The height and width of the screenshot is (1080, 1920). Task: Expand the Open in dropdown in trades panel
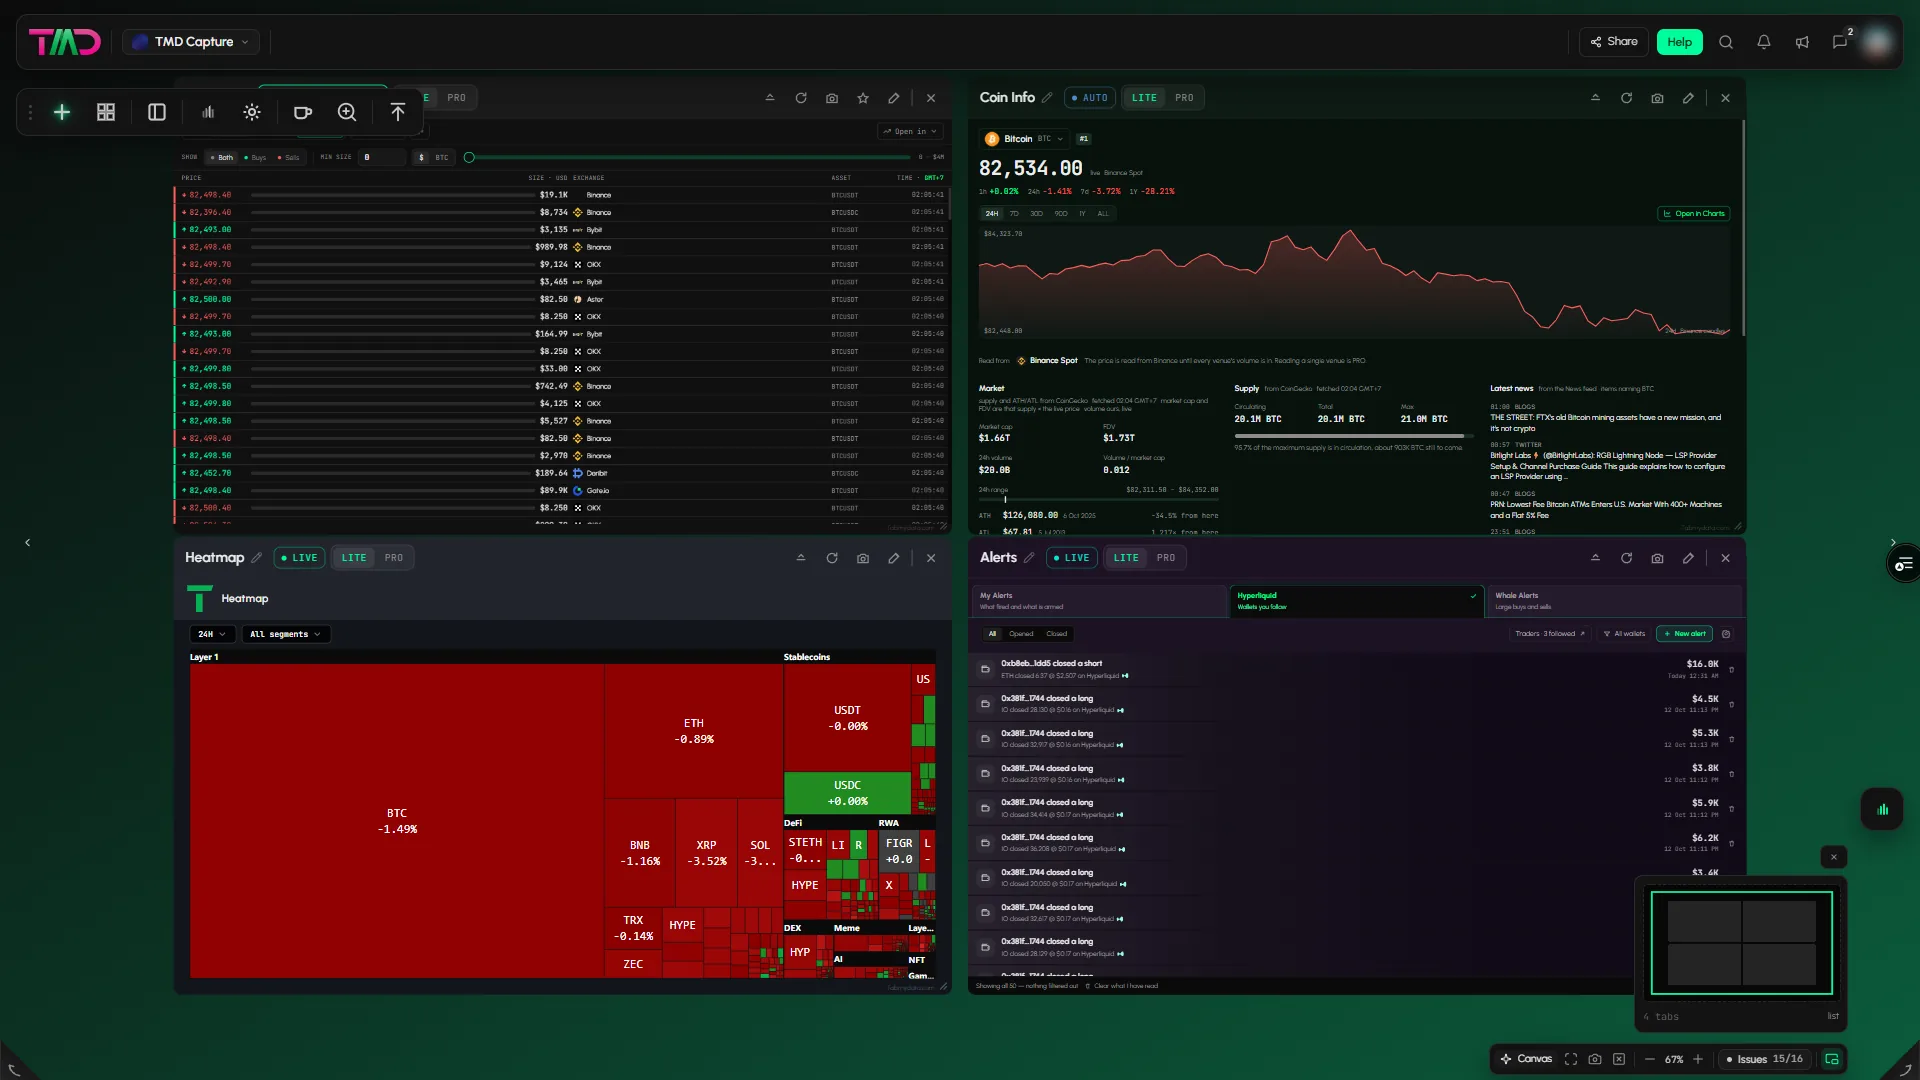910,131
